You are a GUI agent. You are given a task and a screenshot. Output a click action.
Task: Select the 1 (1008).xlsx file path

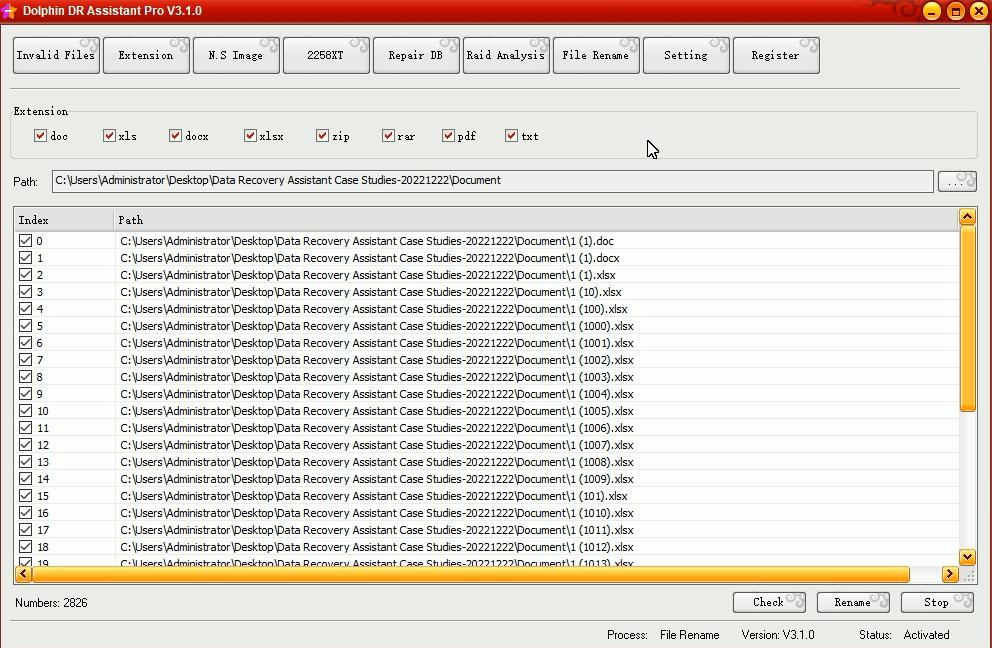click(377, 463)
